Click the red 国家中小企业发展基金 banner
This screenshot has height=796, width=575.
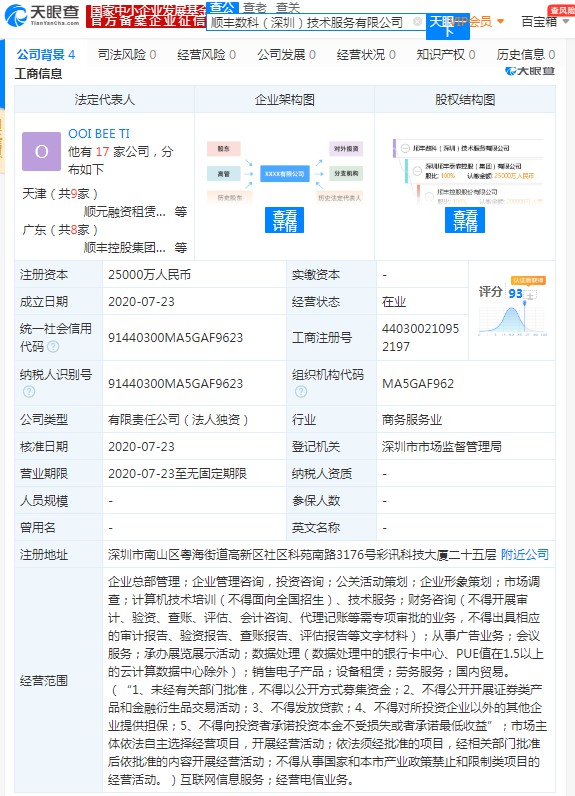tap(146, 16)
